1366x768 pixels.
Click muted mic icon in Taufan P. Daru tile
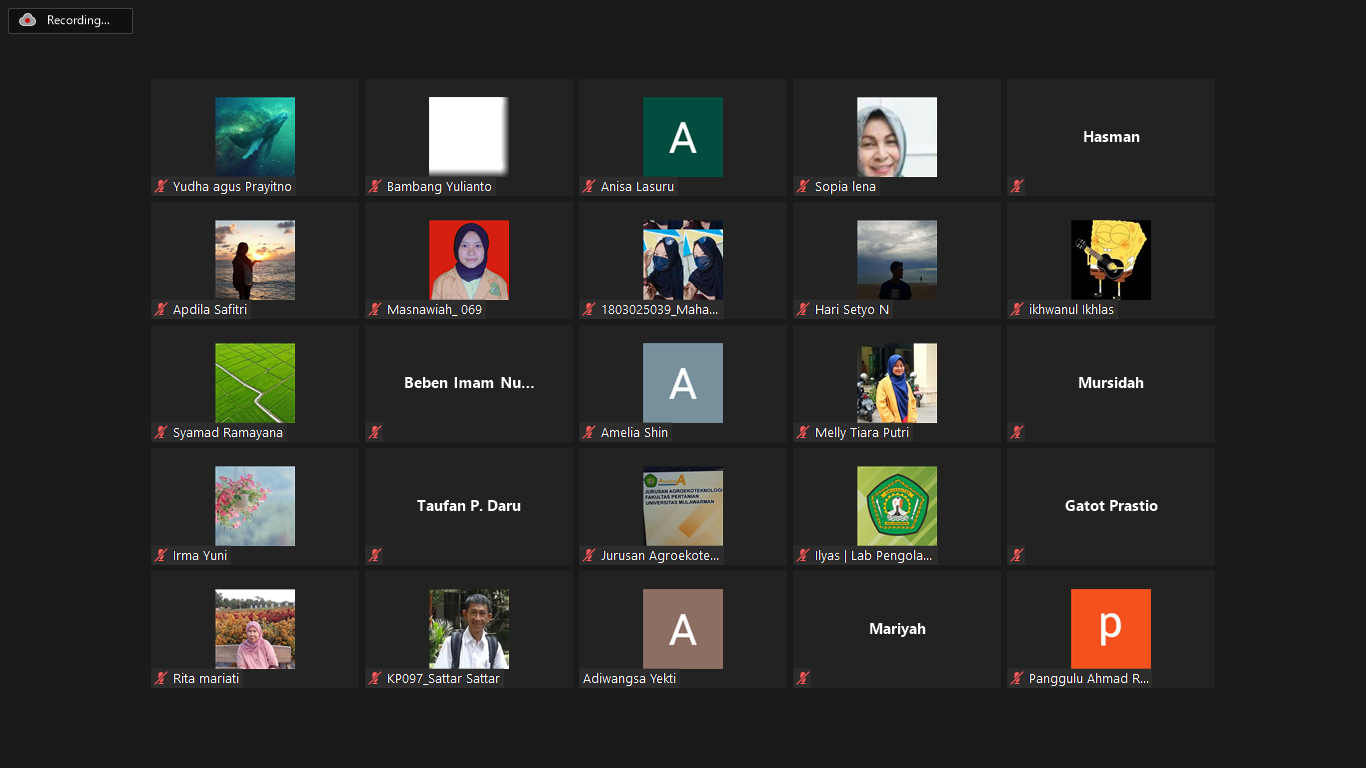coord(375,555)
